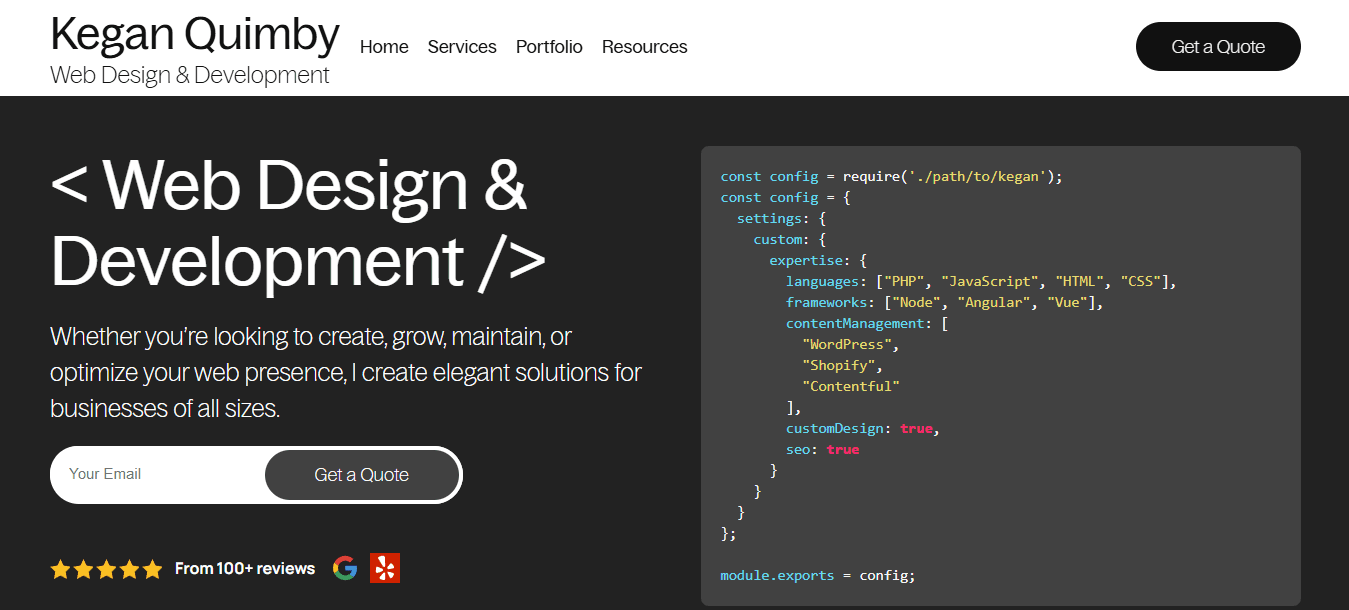Screen dimensions: 1349x610
Task: Open Yelp reviews via the Yelp icon
Action: tap(385, 567)
